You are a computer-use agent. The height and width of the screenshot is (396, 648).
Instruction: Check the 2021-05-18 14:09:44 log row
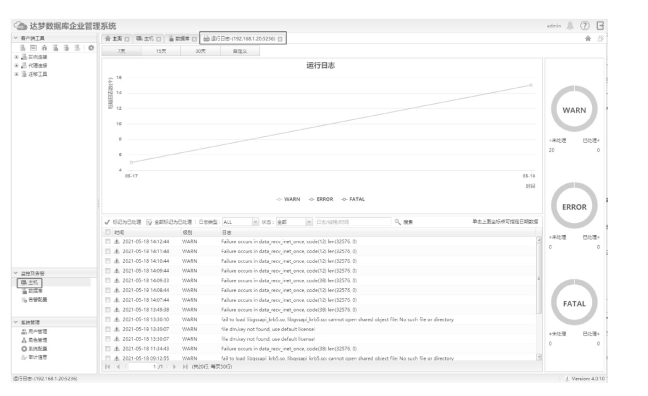108,271
